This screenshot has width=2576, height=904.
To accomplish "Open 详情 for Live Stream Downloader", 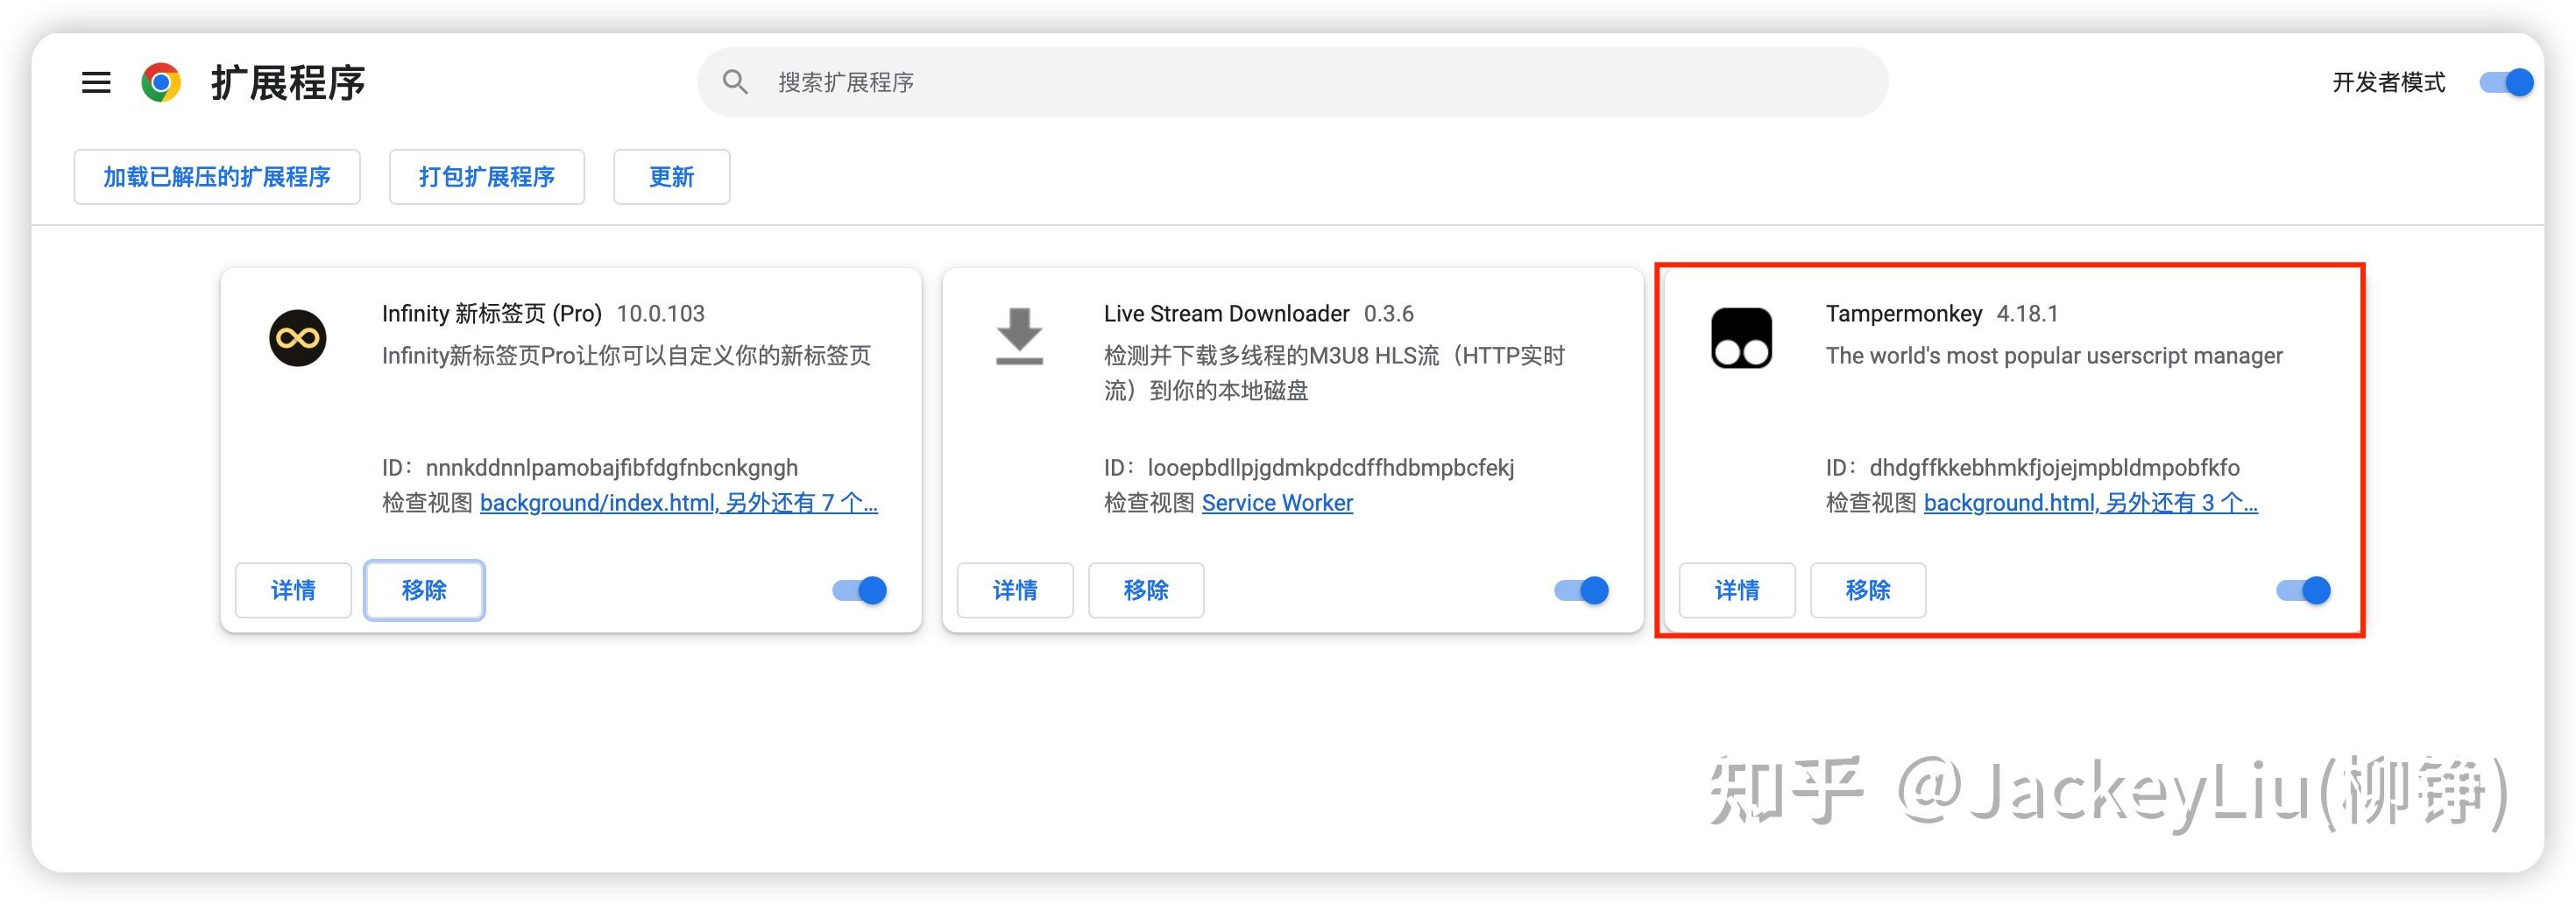I will pos(1015,590).
